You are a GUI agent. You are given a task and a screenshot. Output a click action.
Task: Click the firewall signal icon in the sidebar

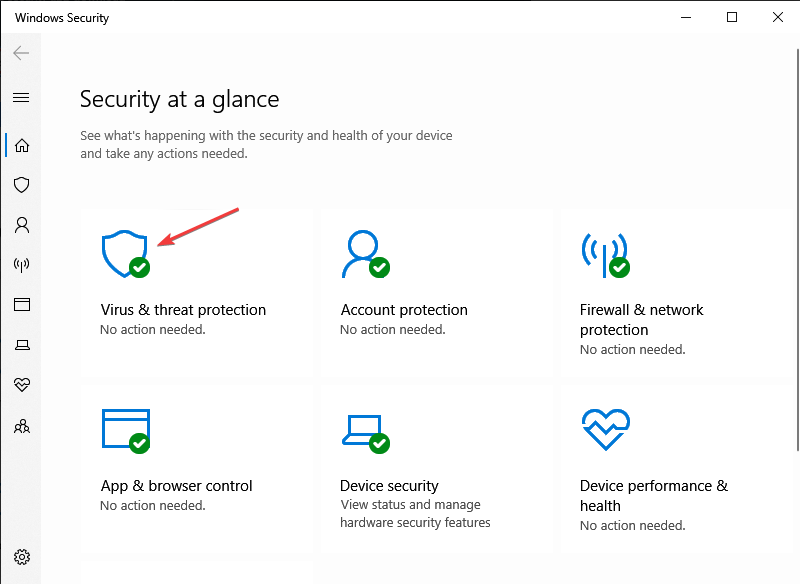22,265
